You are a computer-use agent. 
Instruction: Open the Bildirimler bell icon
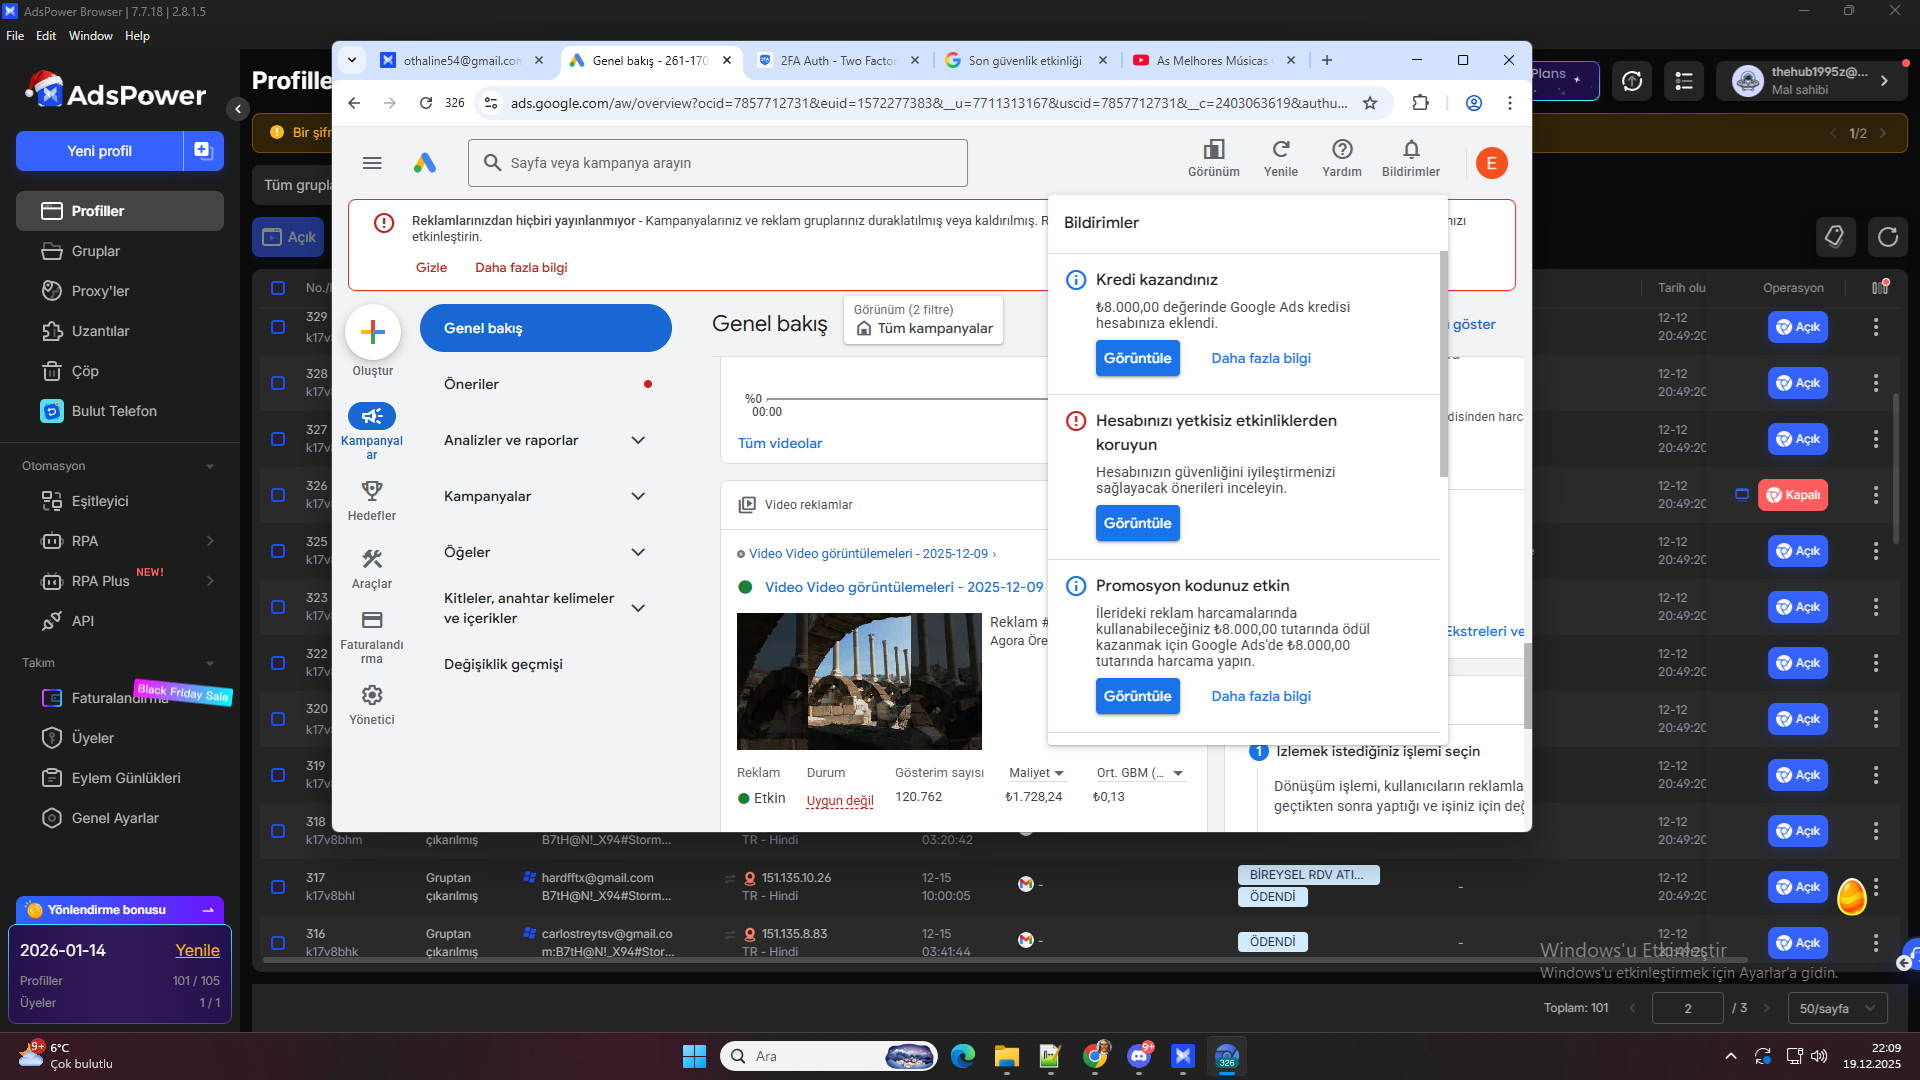click(1411, 158)
